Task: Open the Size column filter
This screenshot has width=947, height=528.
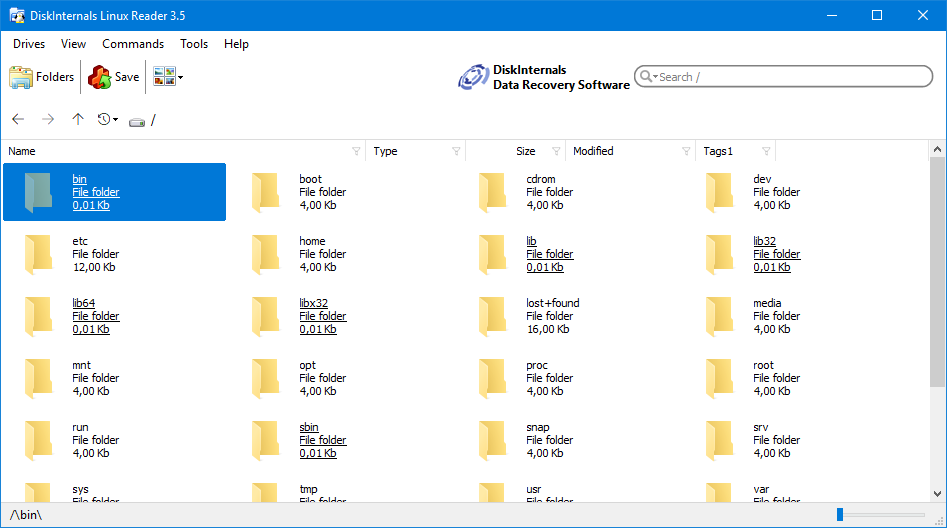Action: tap(556, 151)
